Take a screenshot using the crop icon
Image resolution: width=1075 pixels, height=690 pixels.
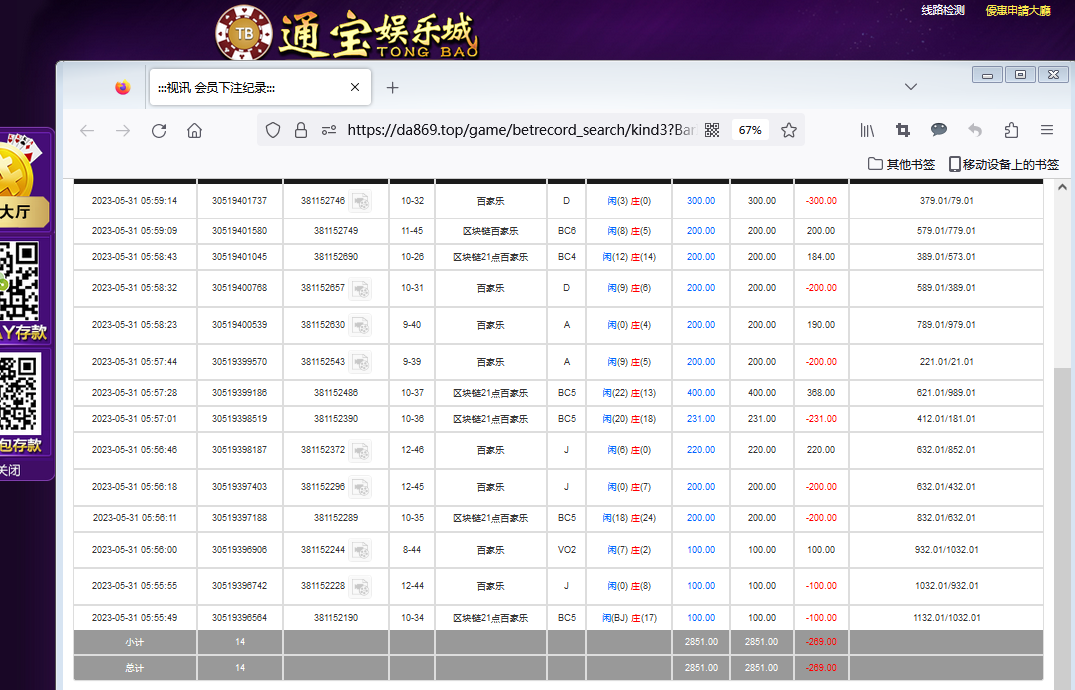pos(903,130)
